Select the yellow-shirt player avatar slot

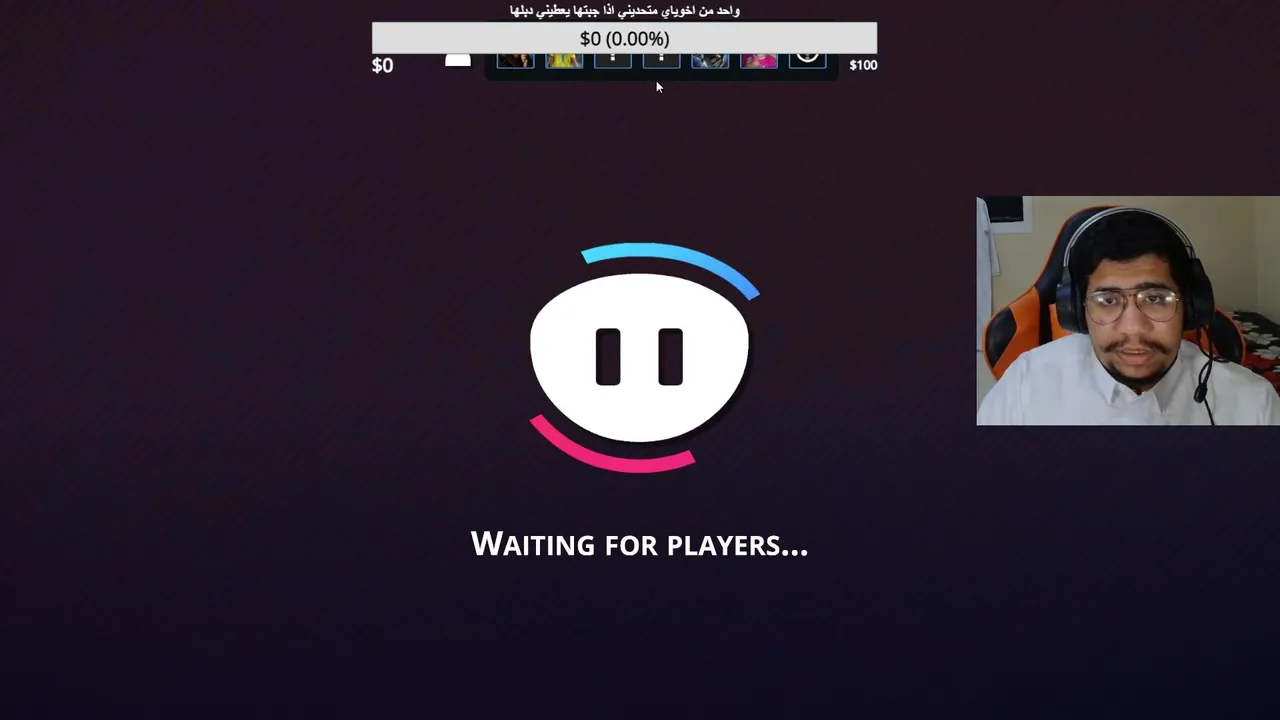click(564, 61)
